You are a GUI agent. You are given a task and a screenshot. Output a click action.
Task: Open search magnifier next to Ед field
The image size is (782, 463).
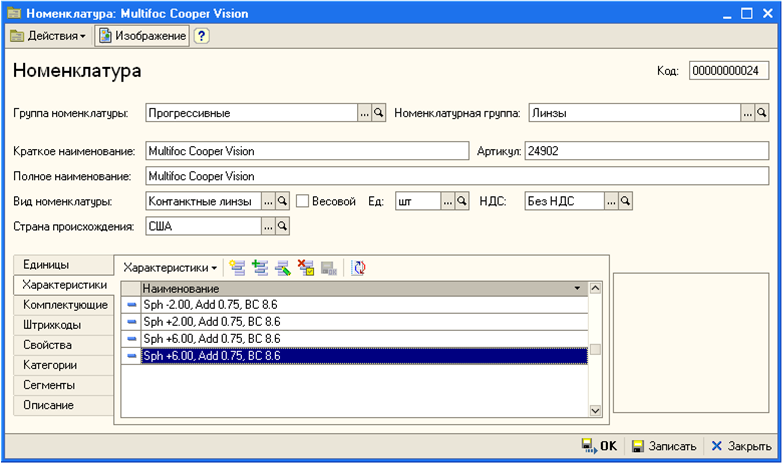[462, 201]
